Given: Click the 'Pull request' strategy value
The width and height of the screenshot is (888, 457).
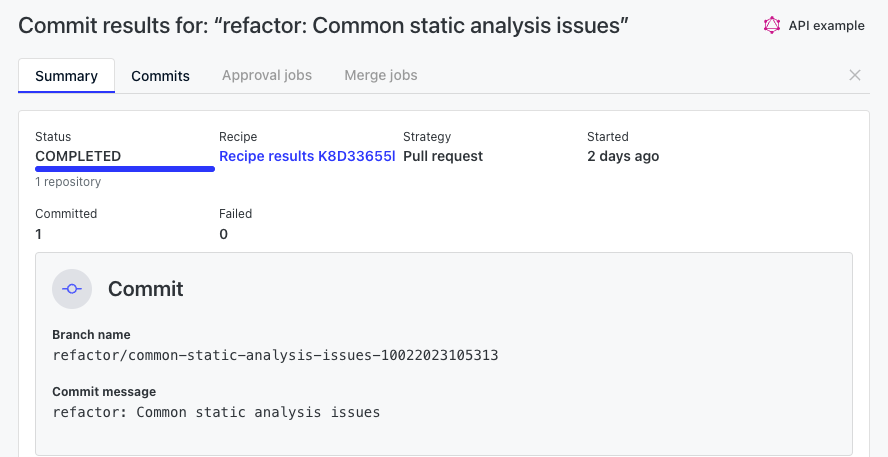Looking at the screenshot, I should coord(443,156).
